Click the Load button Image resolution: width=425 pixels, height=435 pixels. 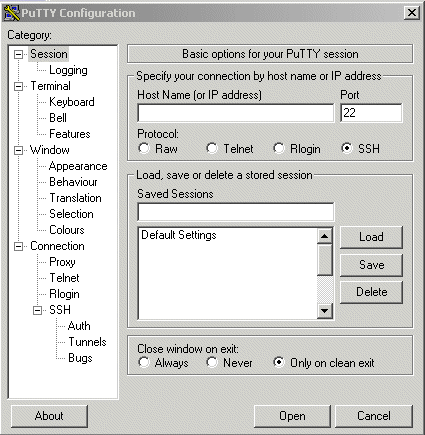[371, 237]
